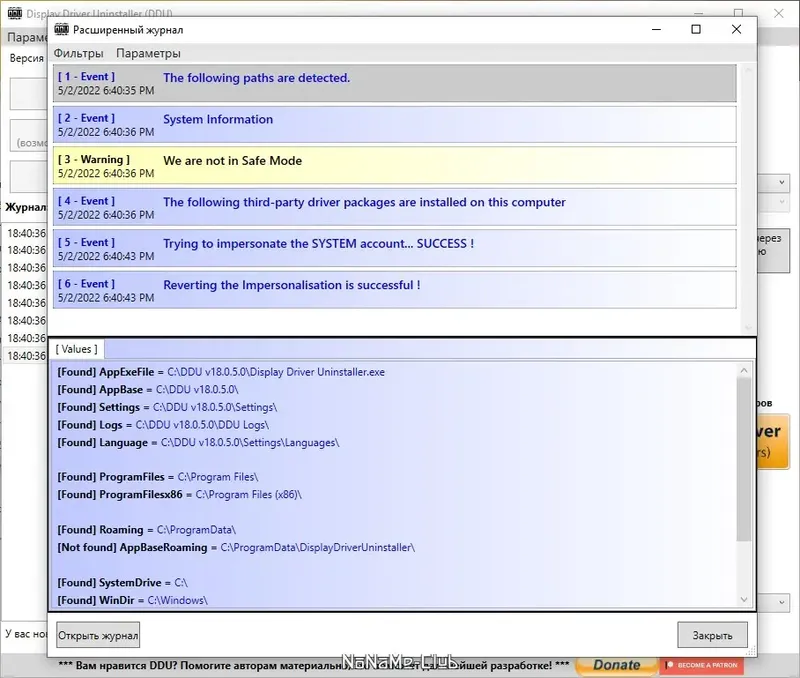Select warning 3 'We are not in Safe Mode'
The width and height of the screenshot is (800, 678).
(x=394, y=166)
